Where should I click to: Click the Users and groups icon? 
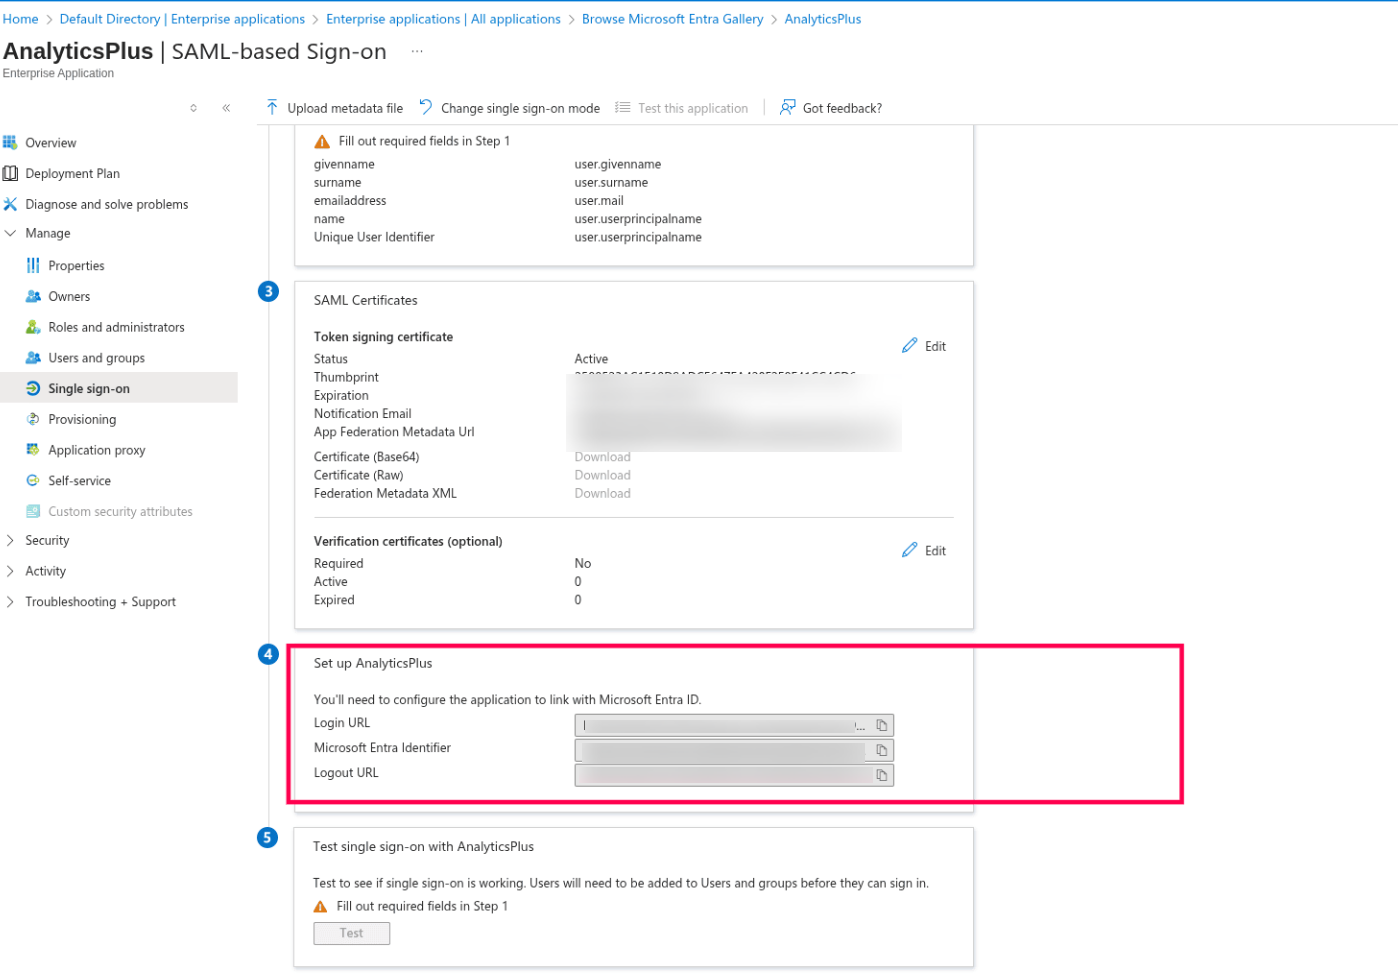point(33,358)
